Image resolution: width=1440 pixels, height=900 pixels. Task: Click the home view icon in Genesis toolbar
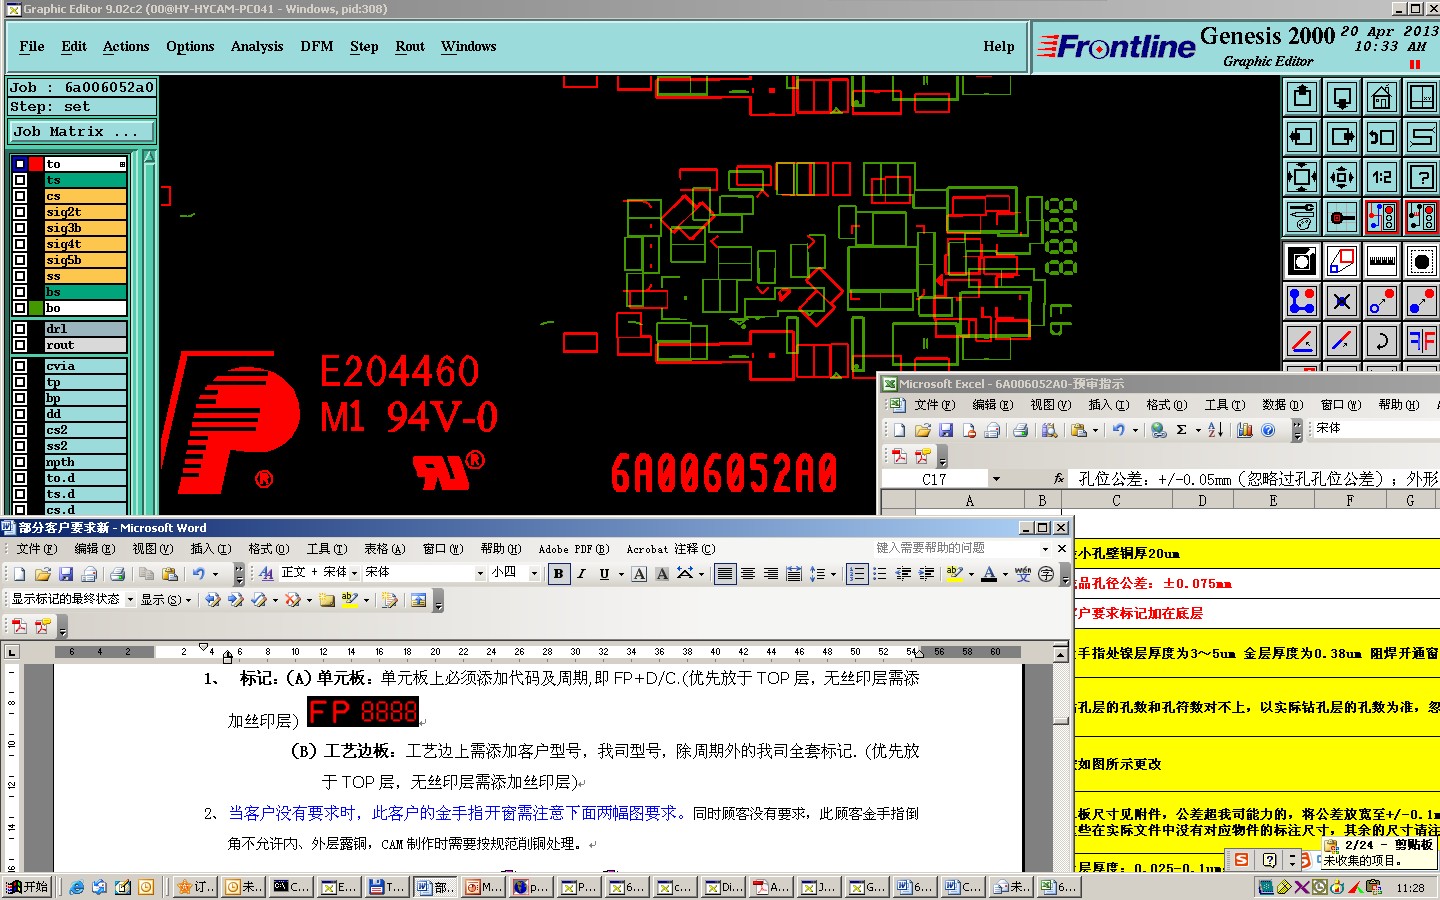[1381, 97]
